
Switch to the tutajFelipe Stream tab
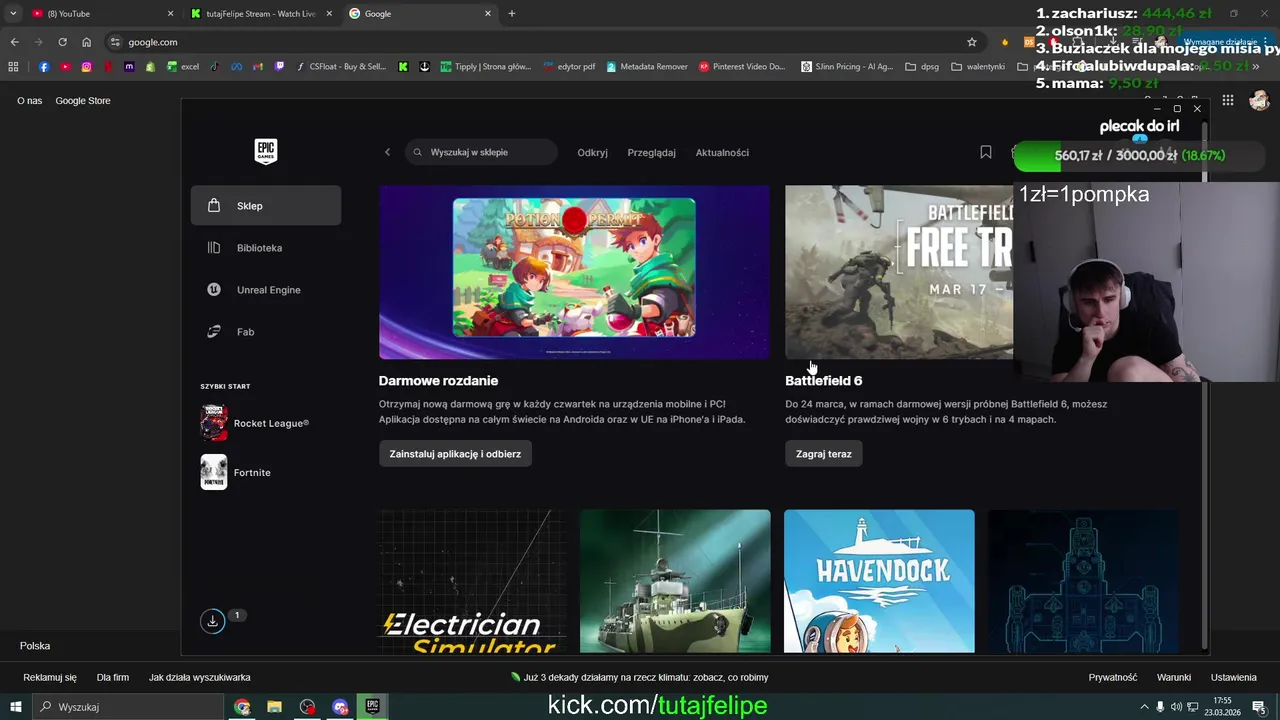[260, 14]
